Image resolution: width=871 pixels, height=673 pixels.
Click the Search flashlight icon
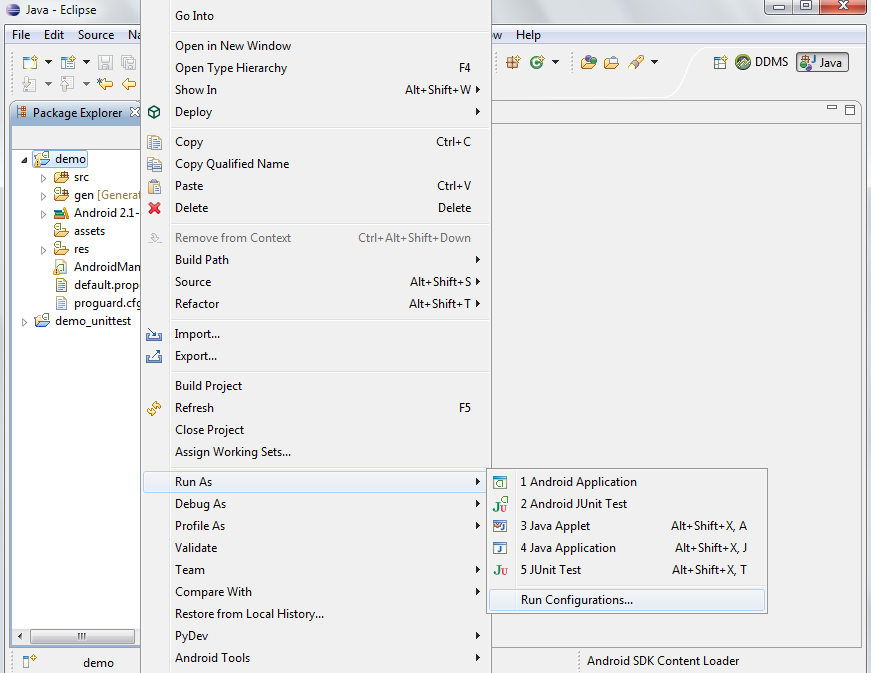click(x=636, y=62)
